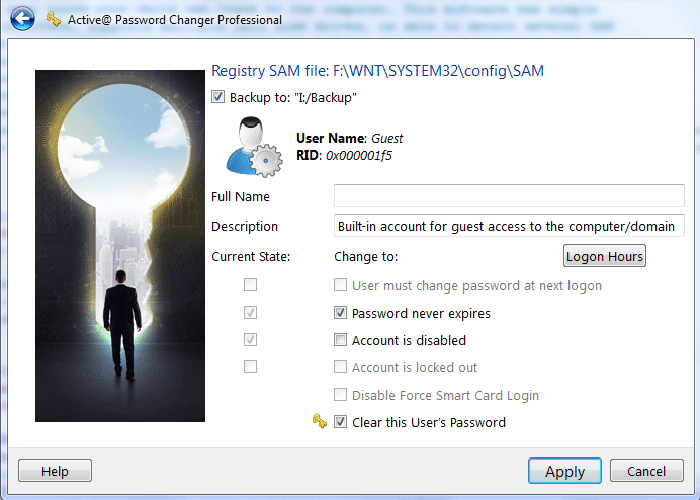Click current state checkbox for must change password
The width and height of the screenshot is (700, 500).
pyautogui.click(x=250, y=284)
